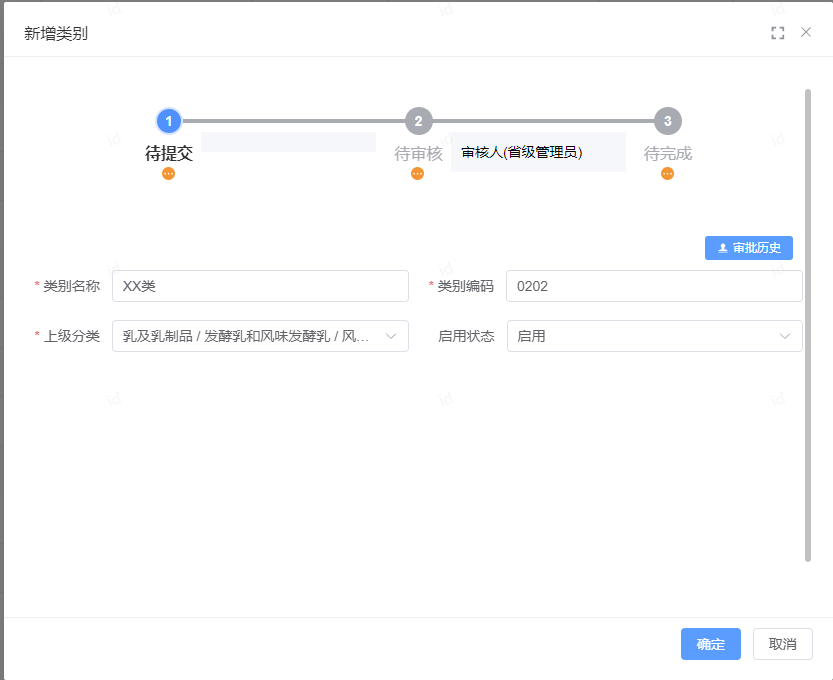Open the orange ellipsis icon under 待完成
833x680 pixels.
[x=667, y=174]
